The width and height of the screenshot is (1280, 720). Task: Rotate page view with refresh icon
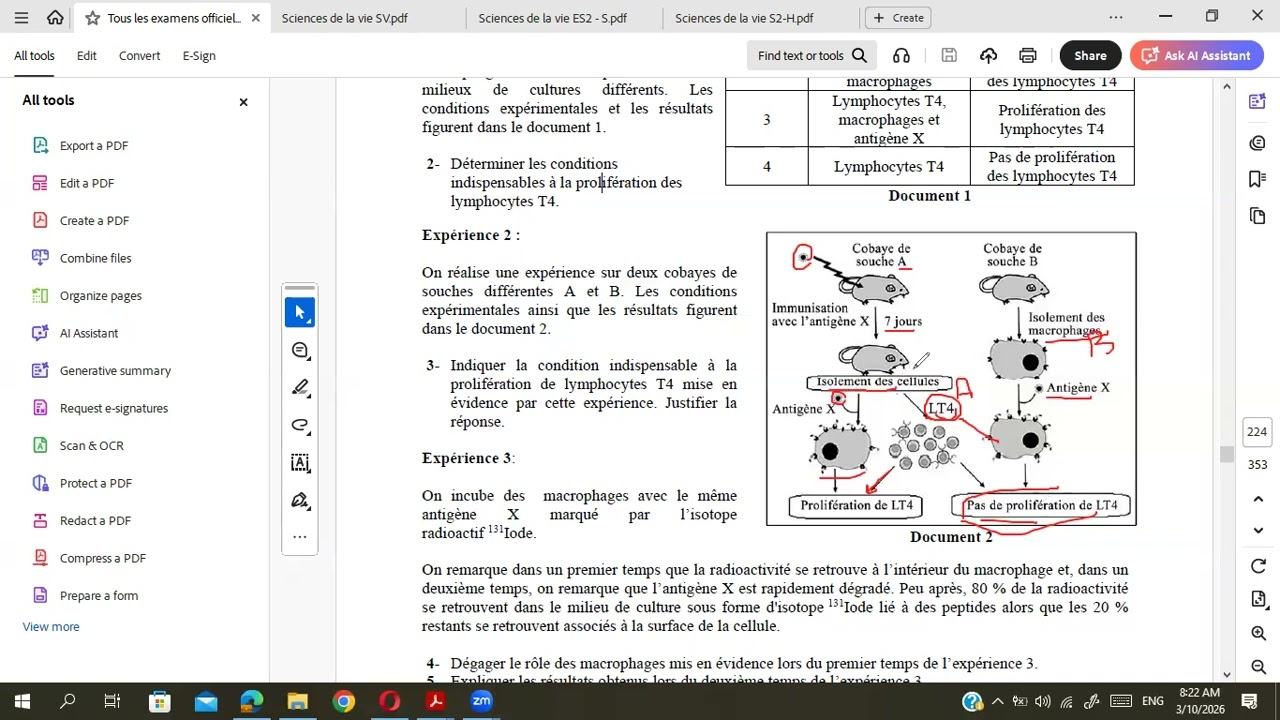pyautogui.click(x=1258, y=566)
